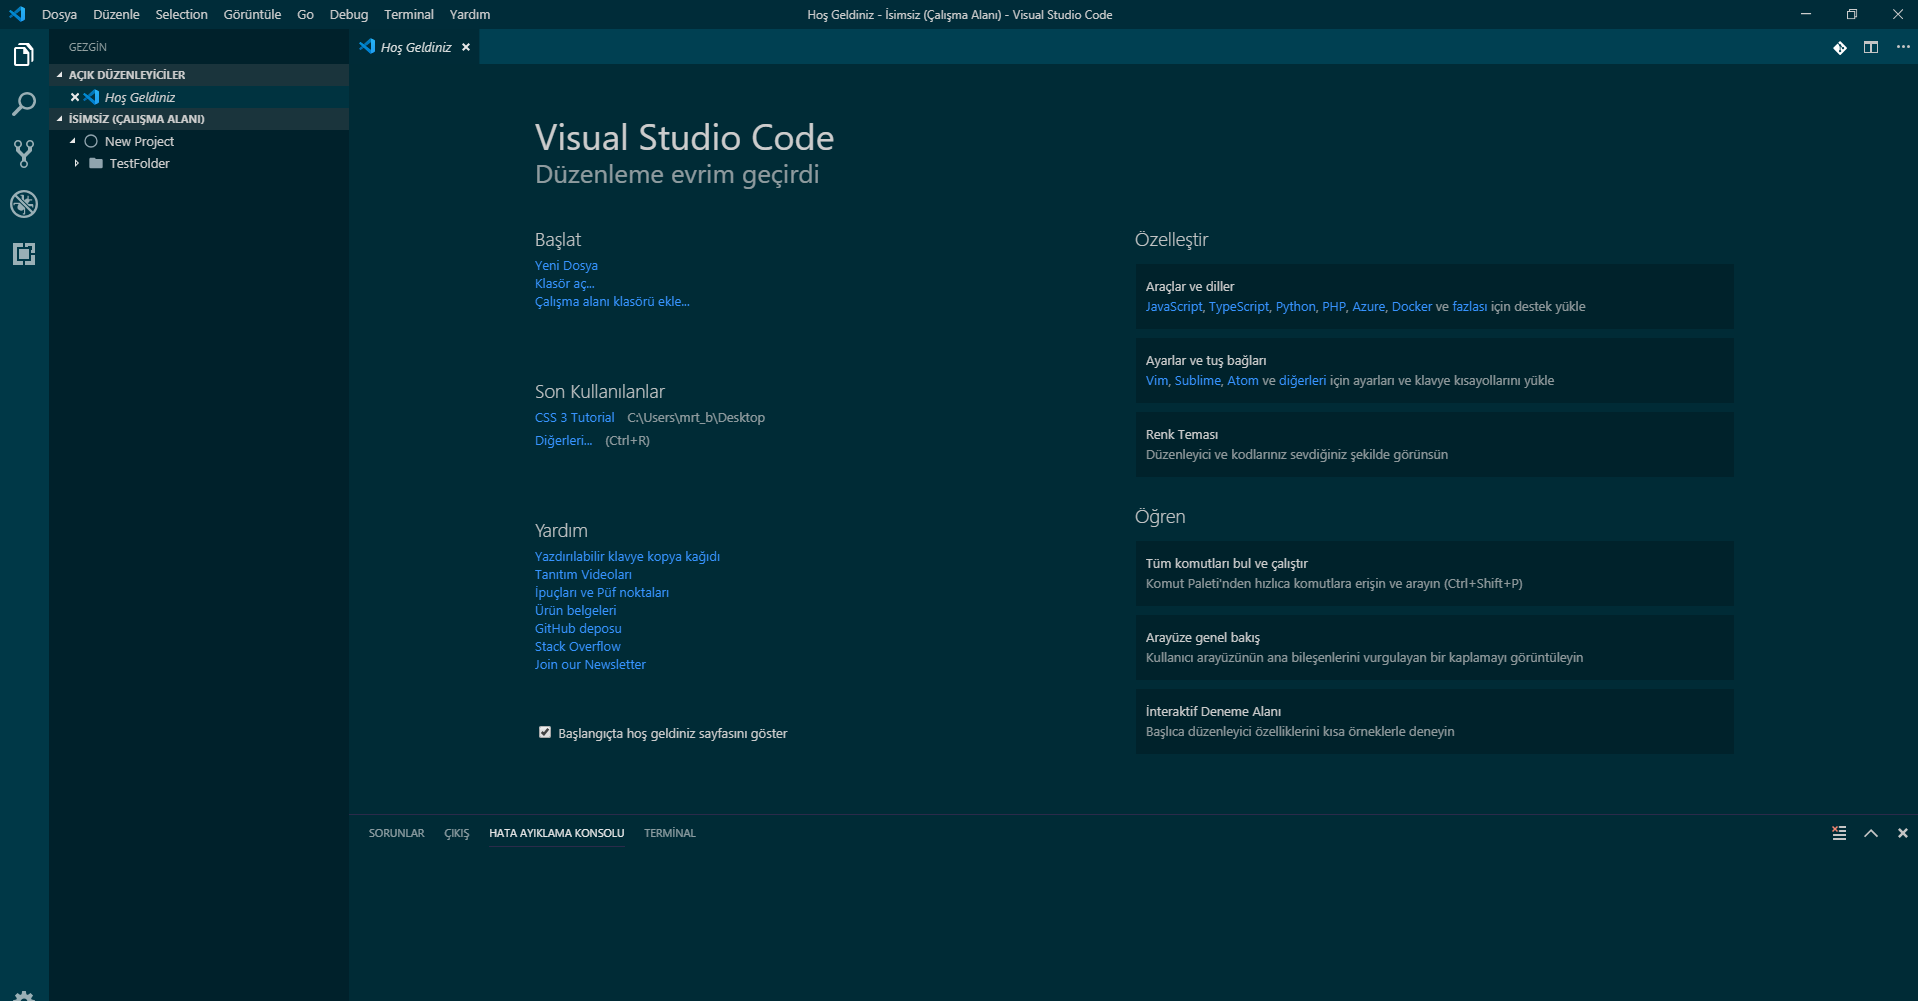Open the More Actions ellipsis icon

pyautogui.click(x=1903, y=47)
